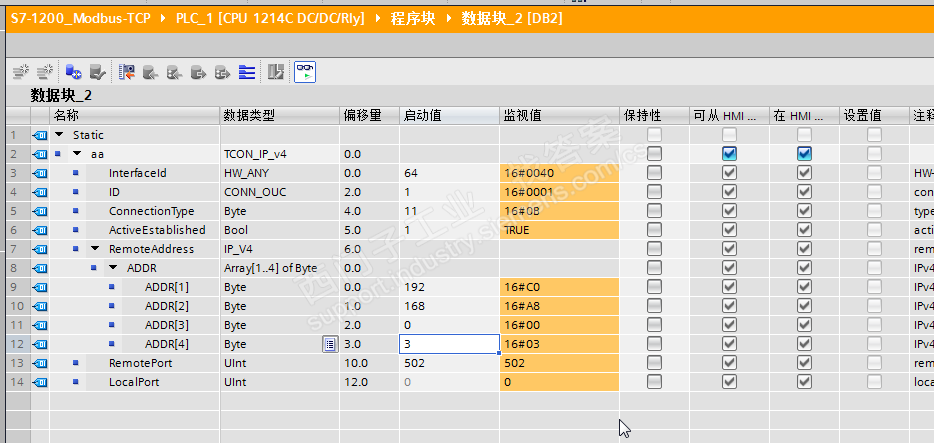Open 程序块 breadcrumb
This screenshot has height=443, width=934.
pyautogui.click(x=413, y=18)
